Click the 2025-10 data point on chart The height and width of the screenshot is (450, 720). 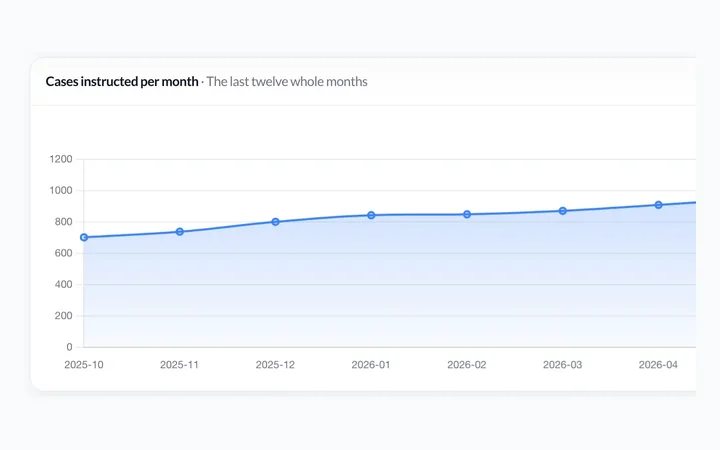point(84,237)
